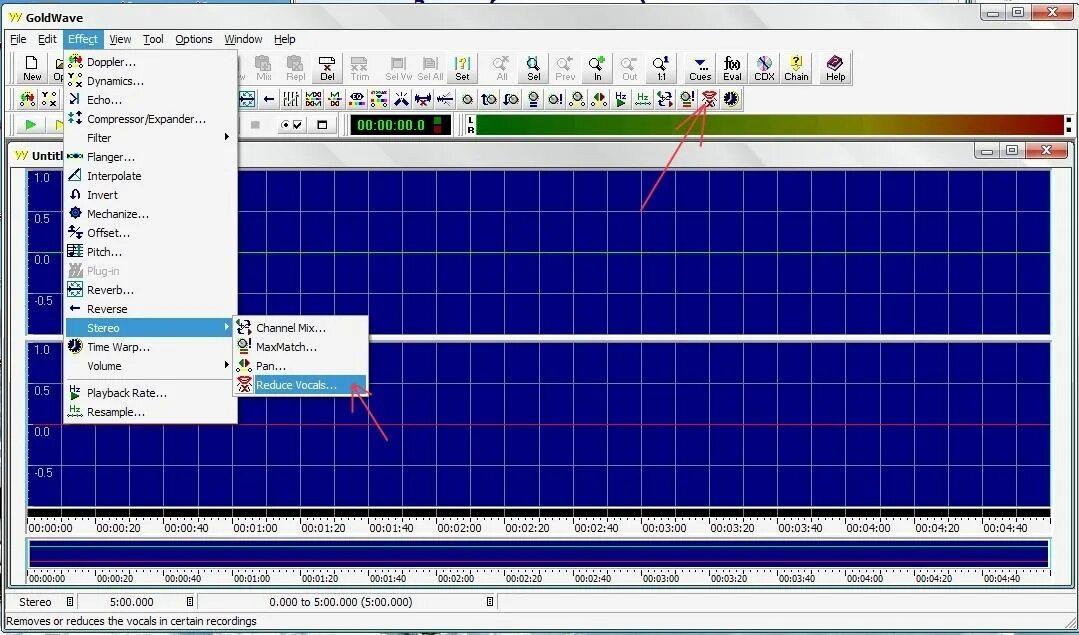
Task: Click the Channel Mix icon in effects toolbar
Action: [665, 100]
